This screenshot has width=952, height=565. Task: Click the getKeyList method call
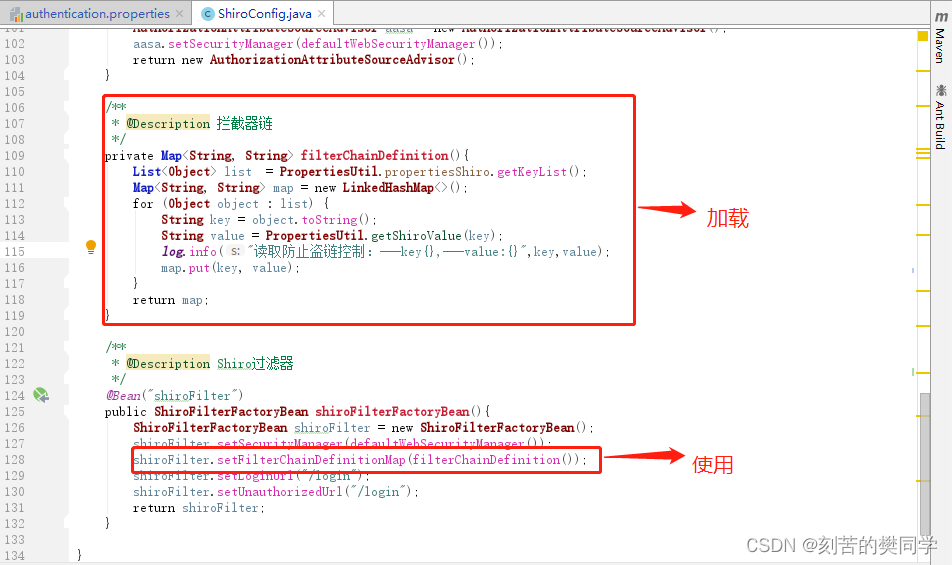pyautogui.click(x=532, y=172)
